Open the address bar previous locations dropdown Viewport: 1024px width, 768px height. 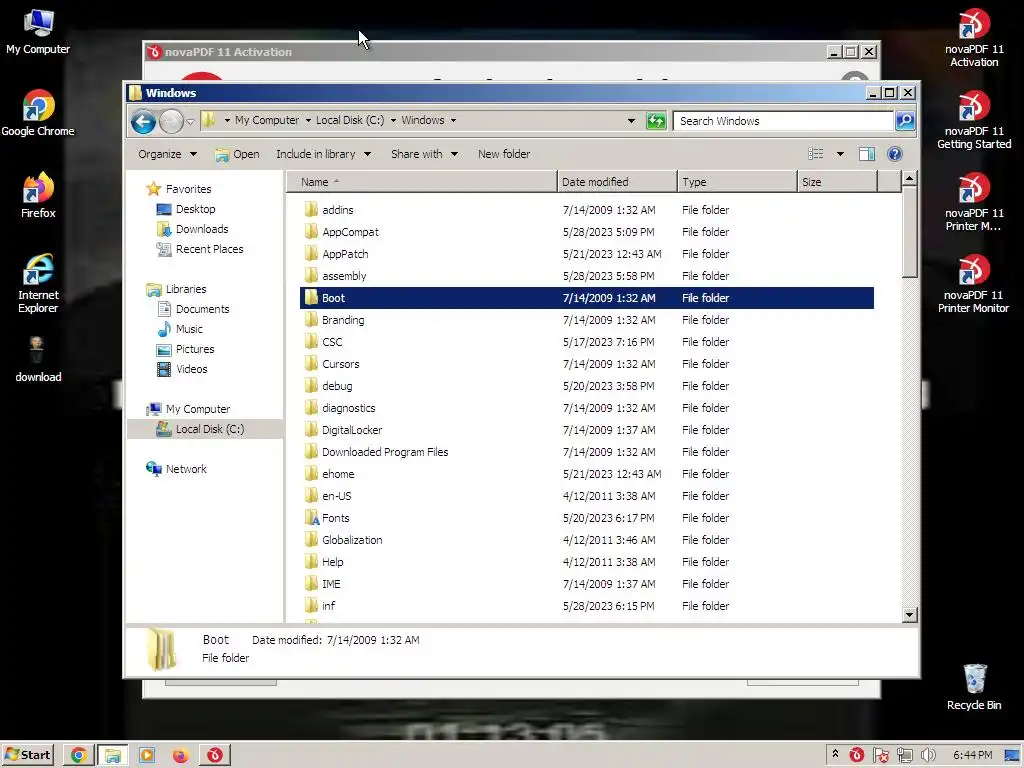pyautogui.click(x=631, y=121)
